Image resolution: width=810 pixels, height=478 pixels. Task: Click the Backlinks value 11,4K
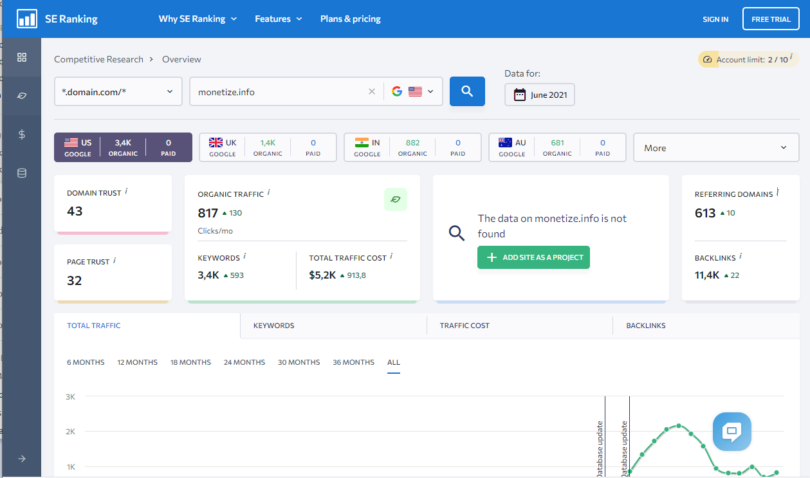(707, 275)
